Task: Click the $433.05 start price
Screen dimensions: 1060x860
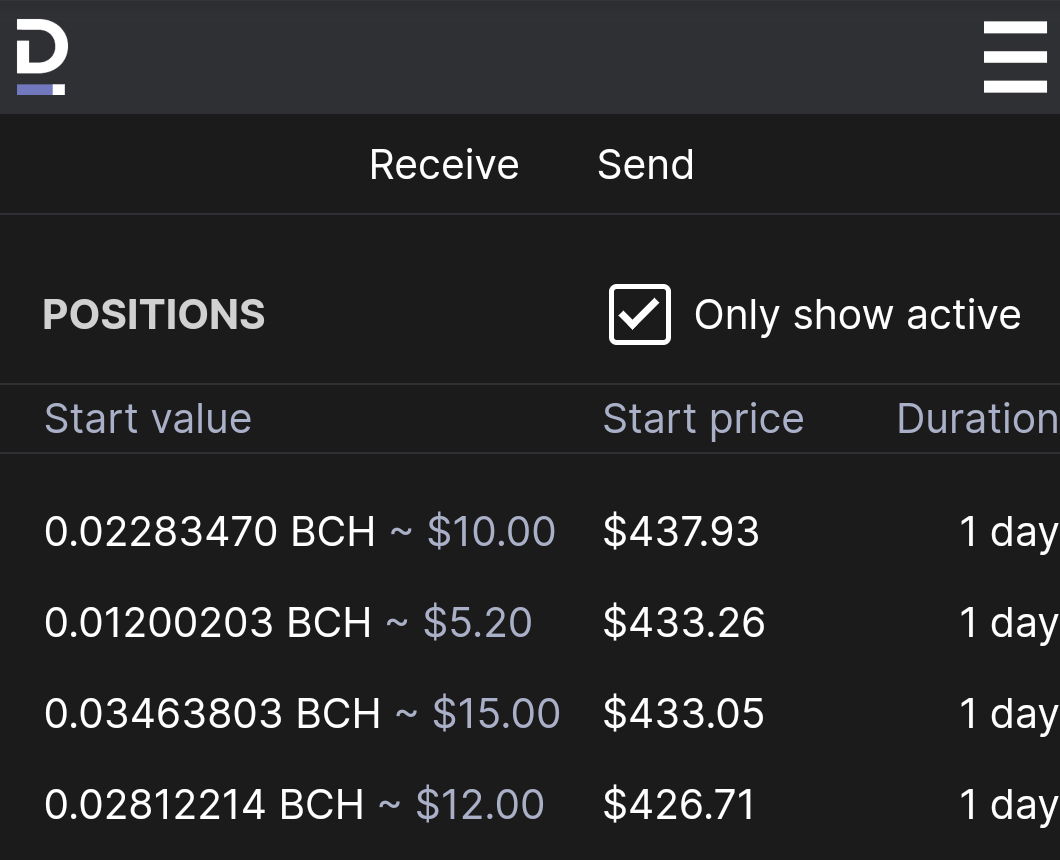Action: tap(683, 713)
